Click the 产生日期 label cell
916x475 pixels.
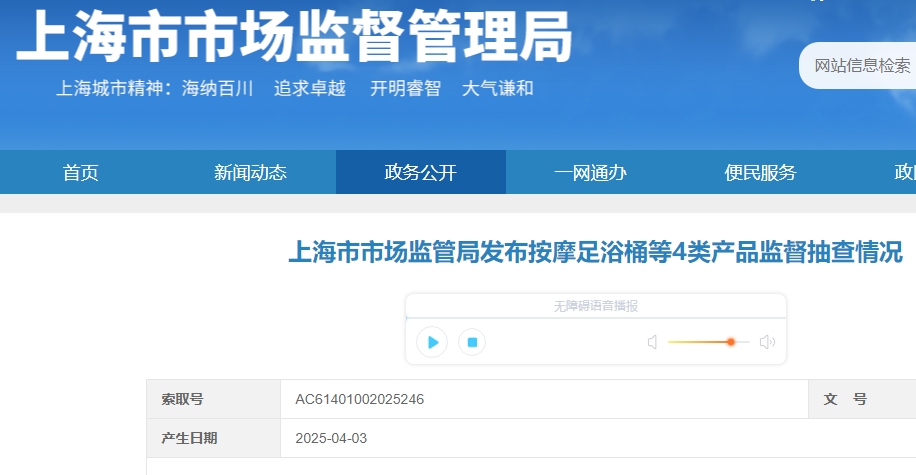click(189, 438)
